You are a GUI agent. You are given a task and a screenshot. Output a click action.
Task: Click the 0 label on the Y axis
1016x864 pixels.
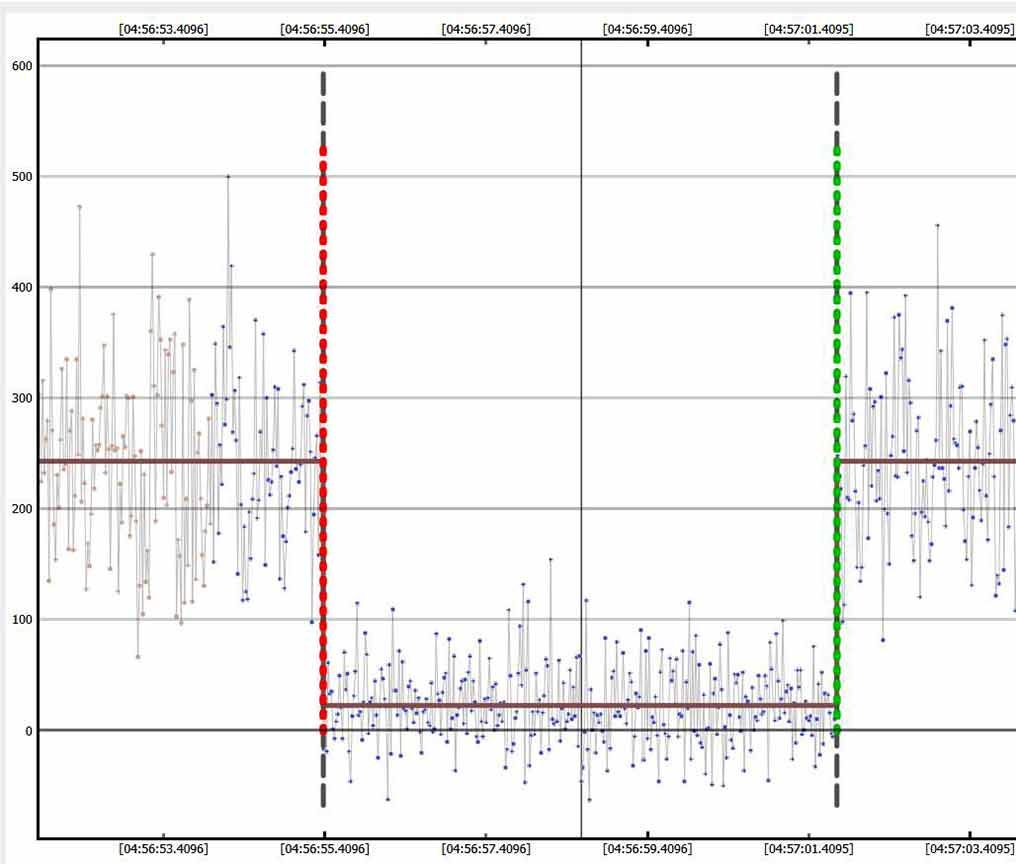pyautogui.click(x=28, y=731)
